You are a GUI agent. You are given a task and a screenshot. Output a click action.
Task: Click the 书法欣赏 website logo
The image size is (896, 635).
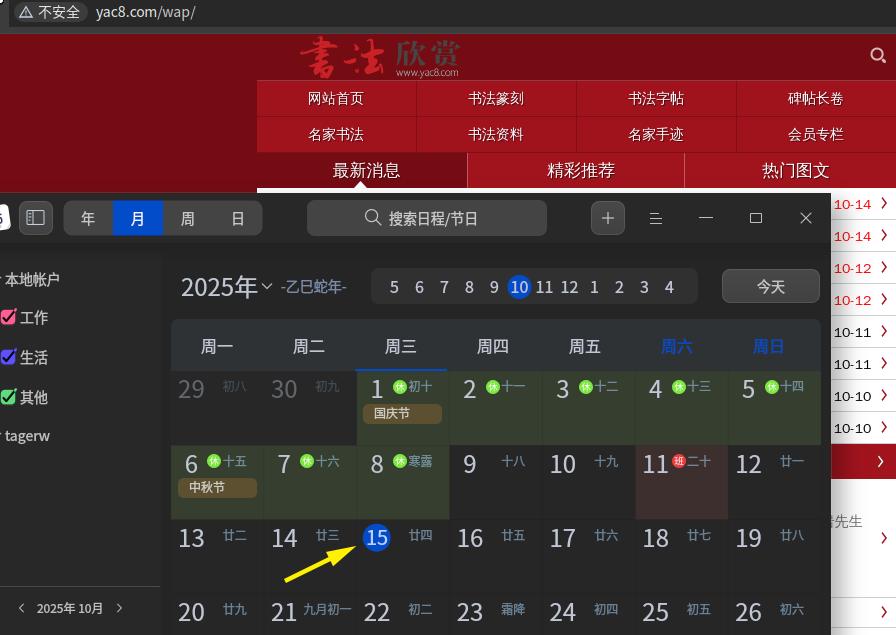(x=380, y=57)
